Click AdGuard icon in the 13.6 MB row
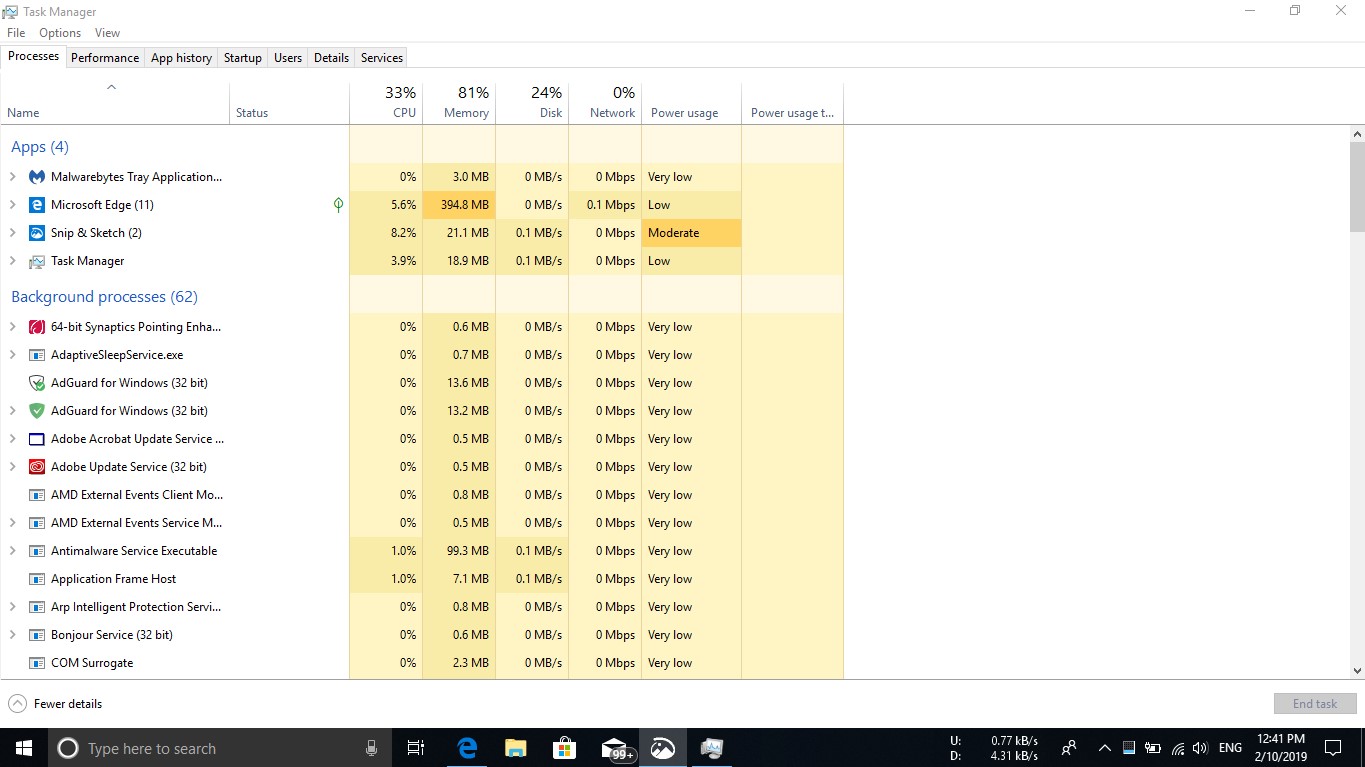 37,383
